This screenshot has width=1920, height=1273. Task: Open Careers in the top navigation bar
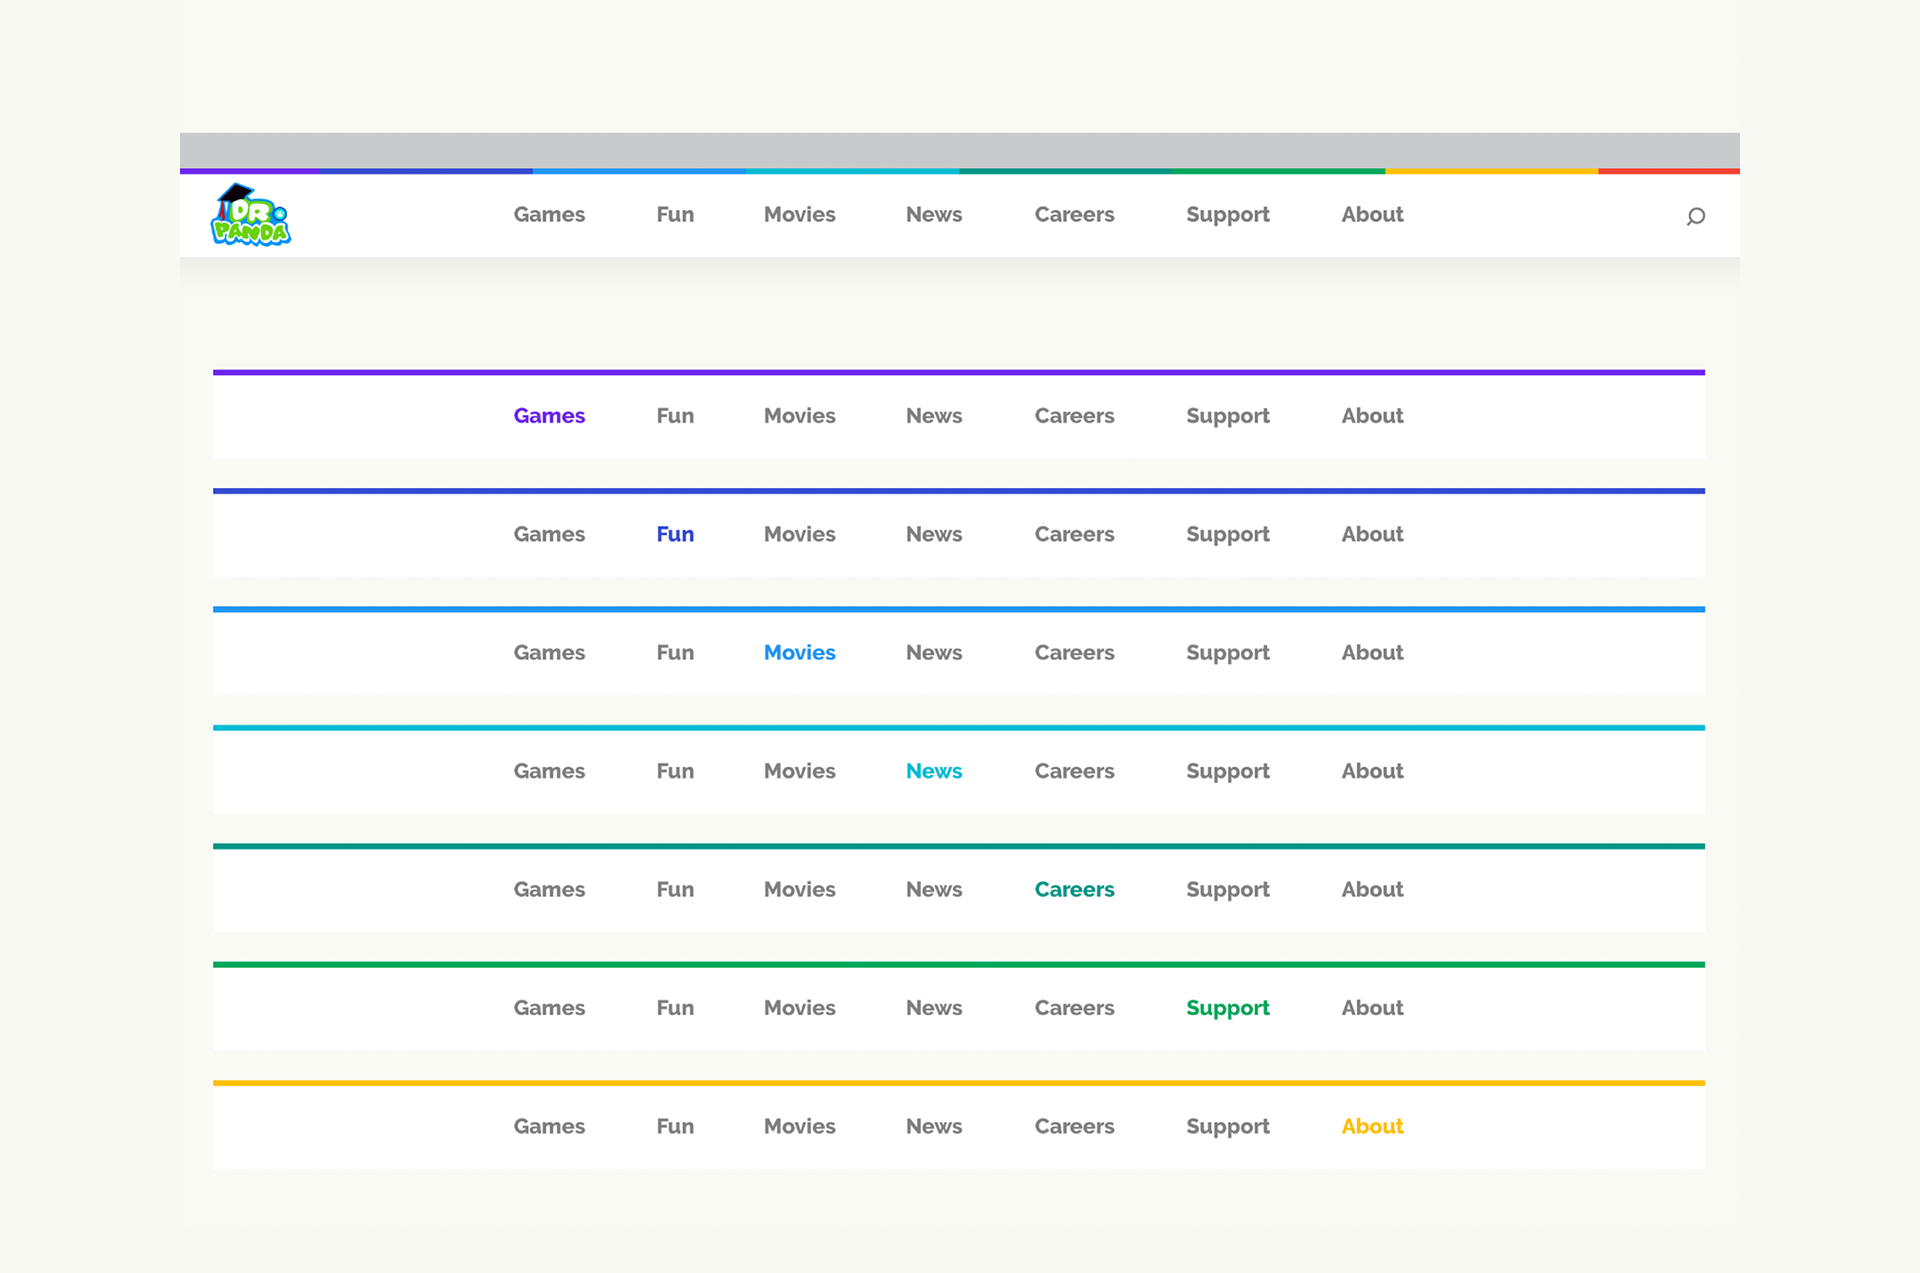[x=1074, y=214]
